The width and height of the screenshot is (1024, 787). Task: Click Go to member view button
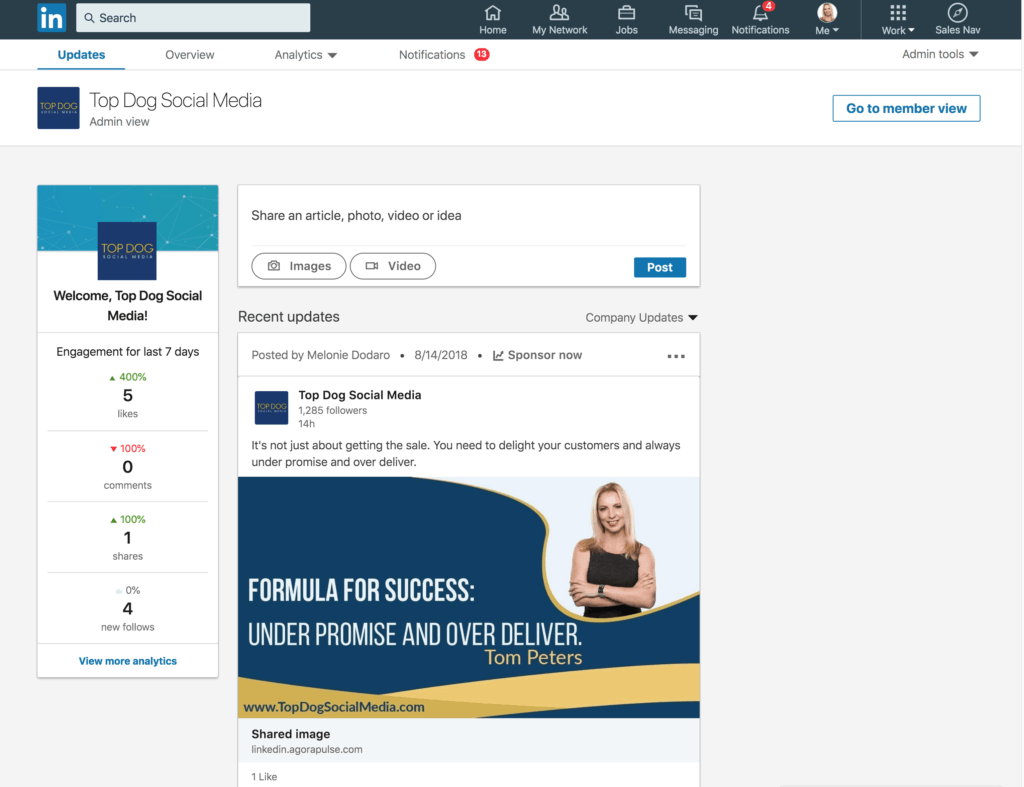(x=906, y=108)
